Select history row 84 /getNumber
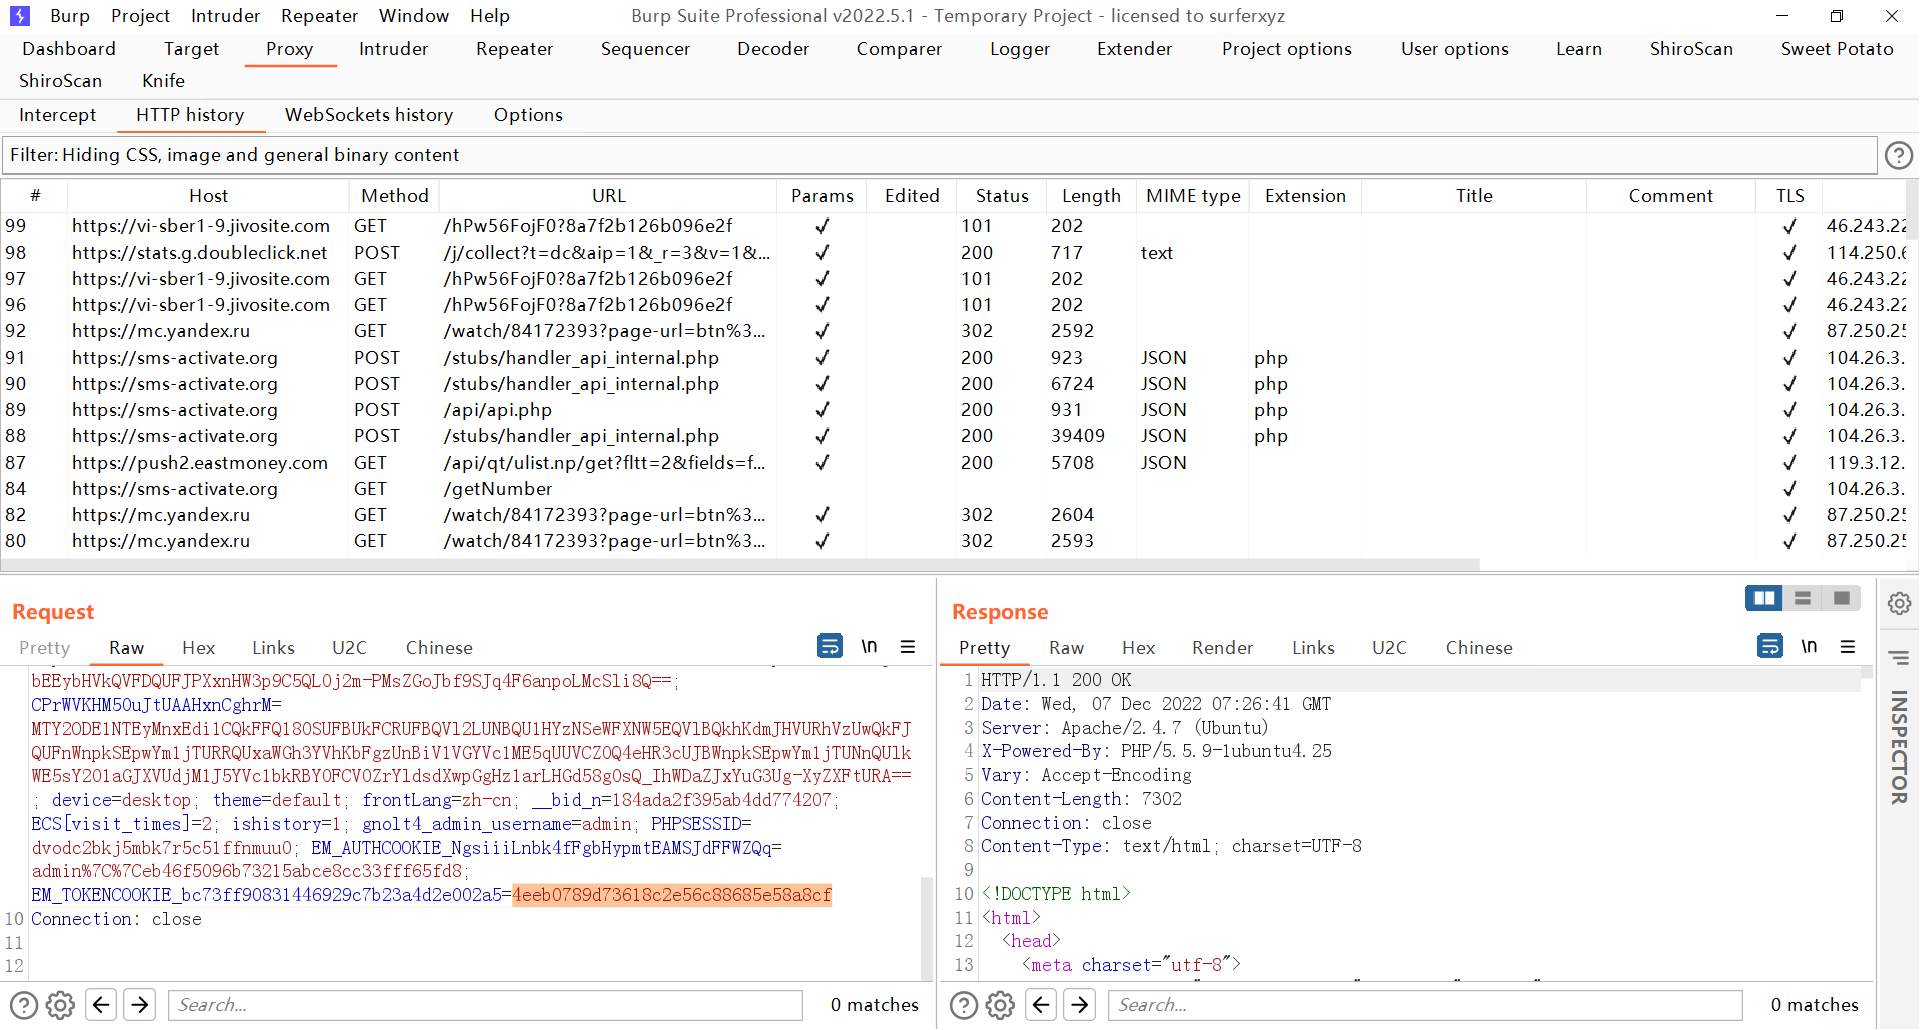The image size is (1920, 1030). point(955,489)
